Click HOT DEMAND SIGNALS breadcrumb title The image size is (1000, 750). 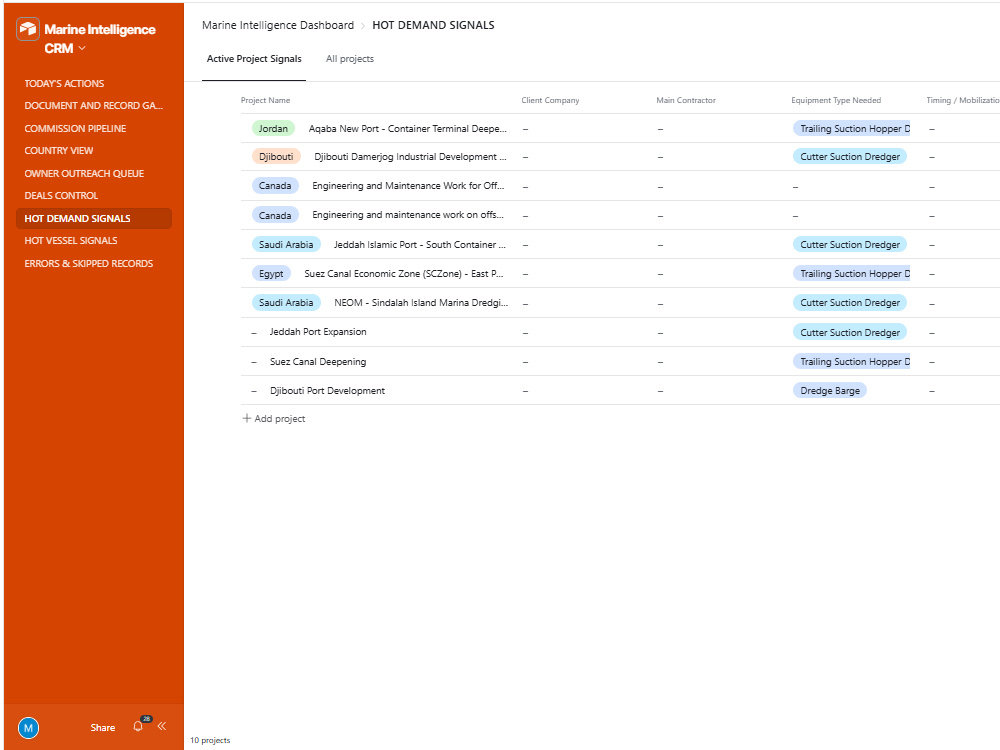pyautogui.click(x=433, y=25)
